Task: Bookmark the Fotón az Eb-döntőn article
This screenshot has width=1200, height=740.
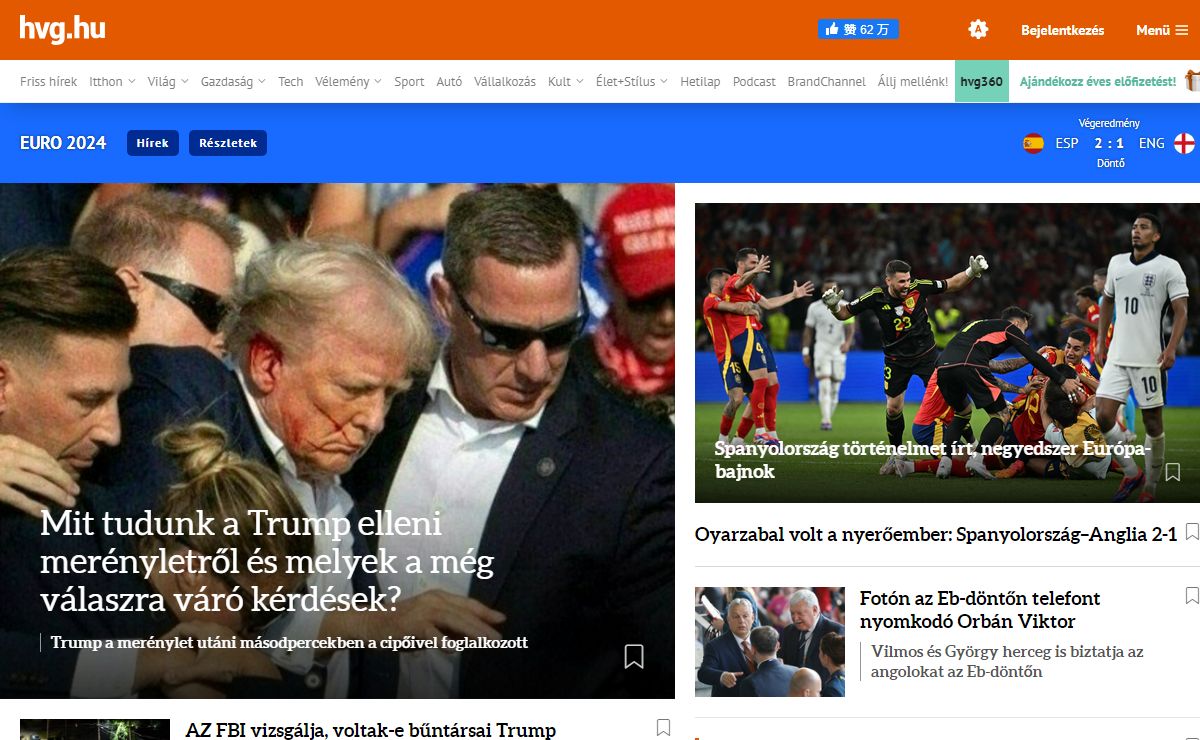Action: (x=1192, y=596)
